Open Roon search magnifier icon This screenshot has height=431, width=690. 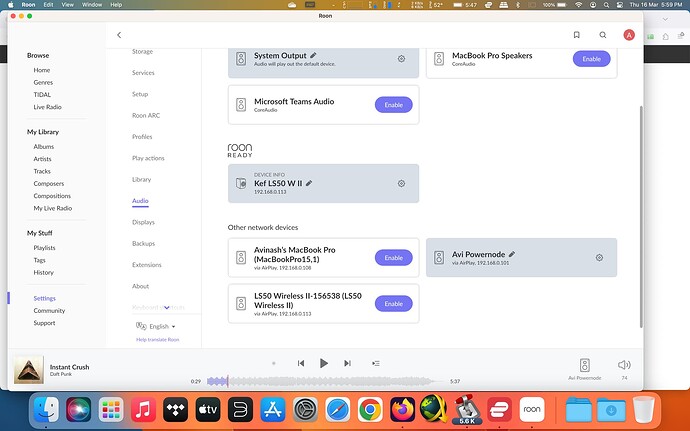click(x=603, y=35)
